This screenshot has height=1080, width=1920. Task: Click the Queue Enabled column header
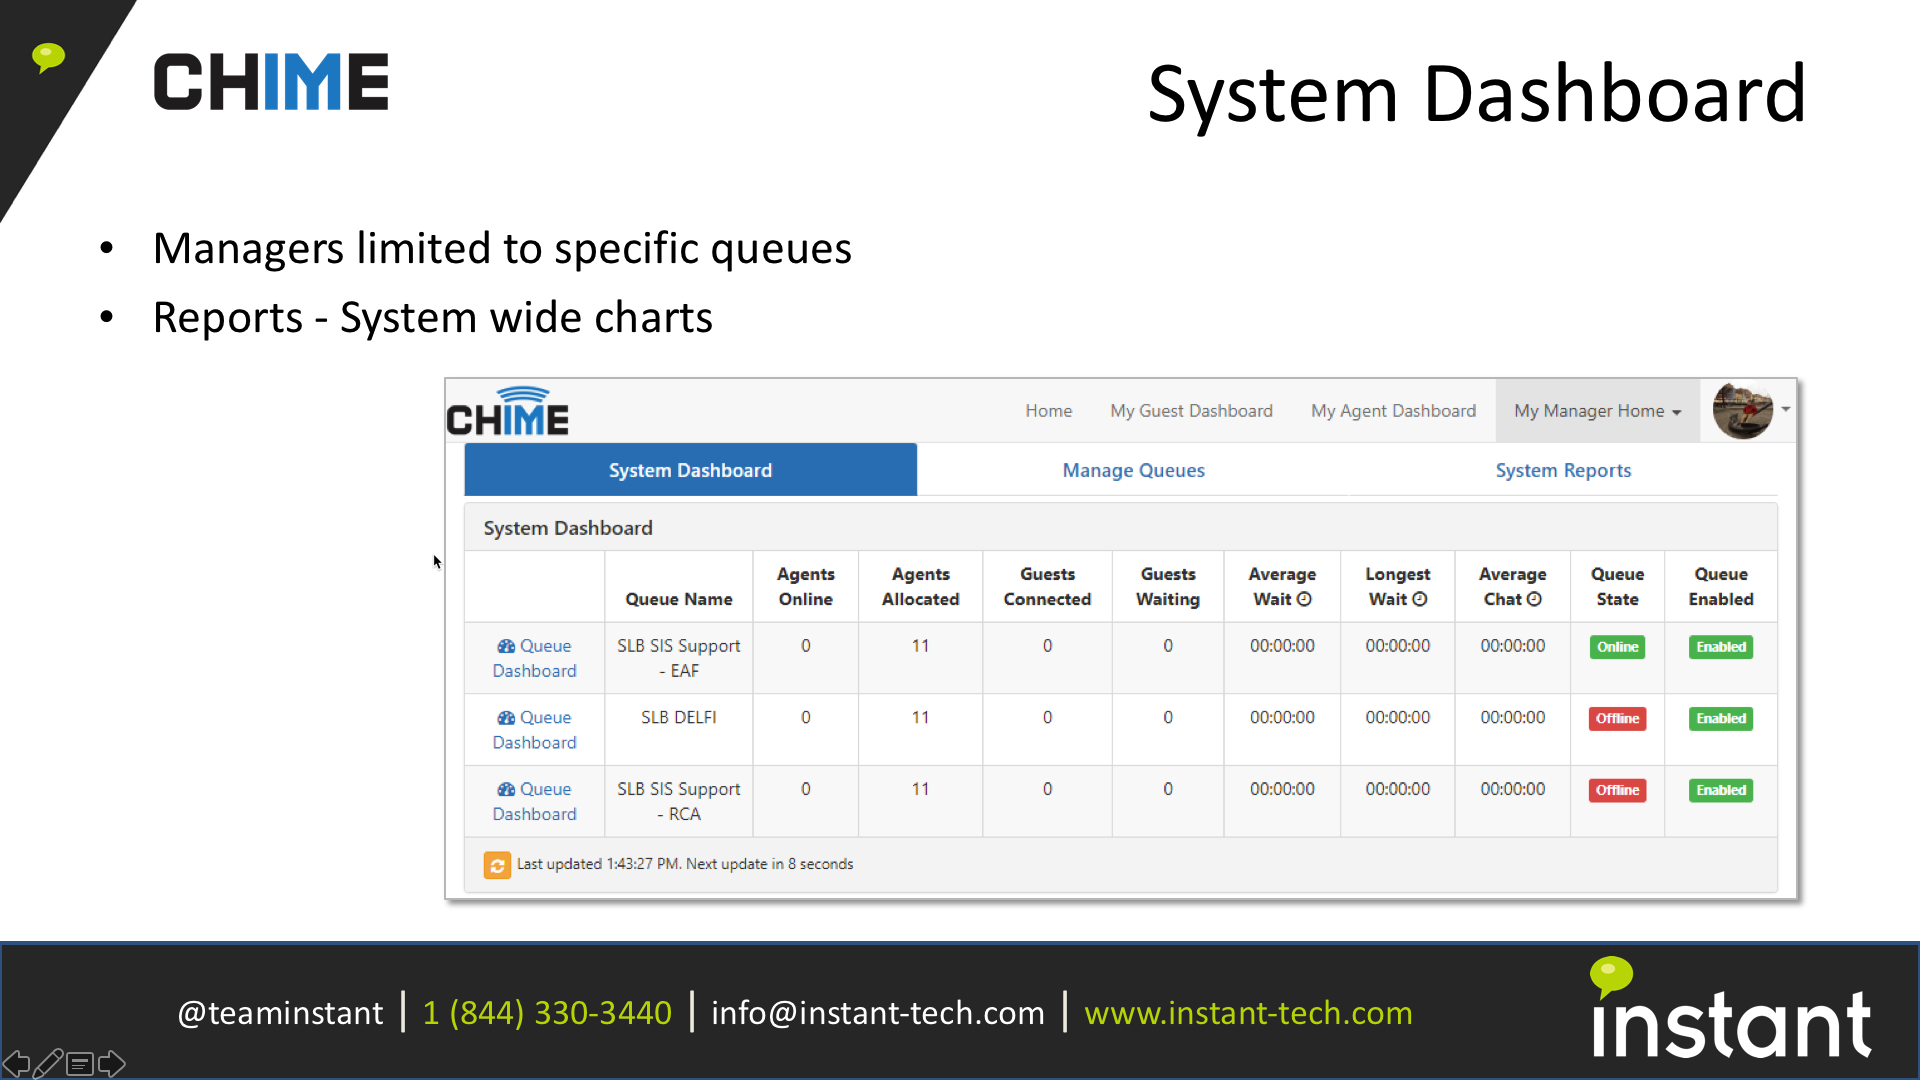1721,587
